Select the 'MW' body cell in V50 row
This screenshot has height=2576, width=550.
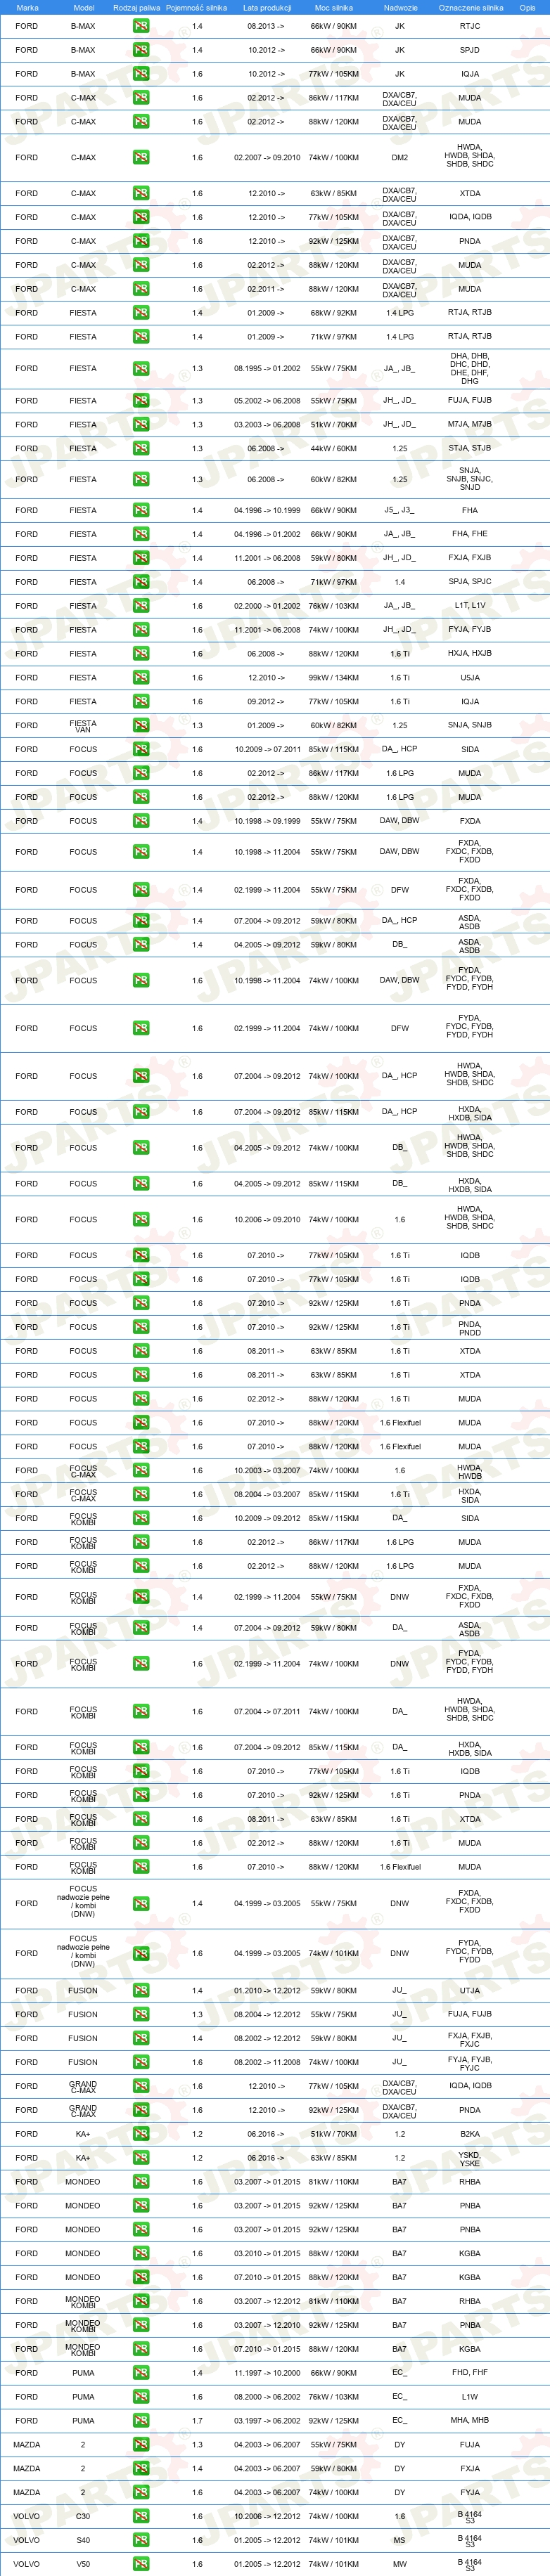coord(400,2565)
